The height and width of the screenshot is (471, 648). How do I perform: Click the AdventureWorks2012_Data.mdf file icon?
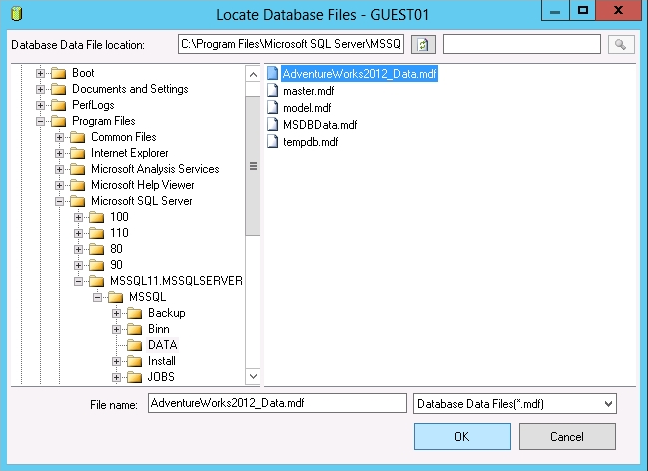[272, 74]
